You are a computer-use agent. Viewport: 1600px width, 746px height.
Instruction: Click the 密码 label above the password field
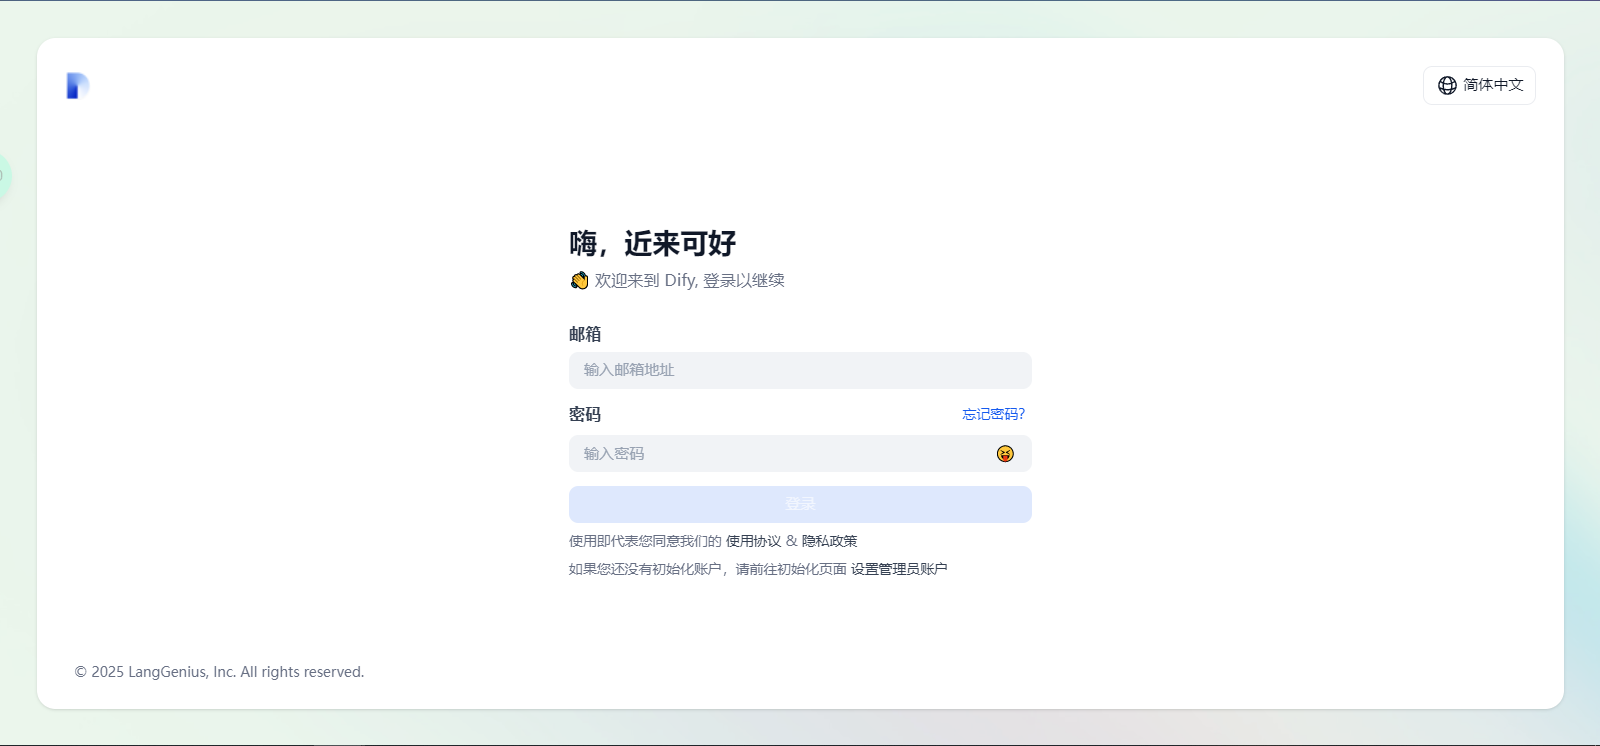[585, 414]
